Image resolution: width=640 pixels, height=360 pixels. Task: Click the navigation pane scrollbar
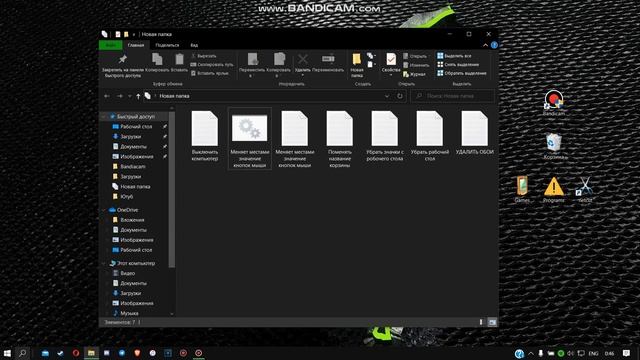pyautogui.click(x=172, y=190)
